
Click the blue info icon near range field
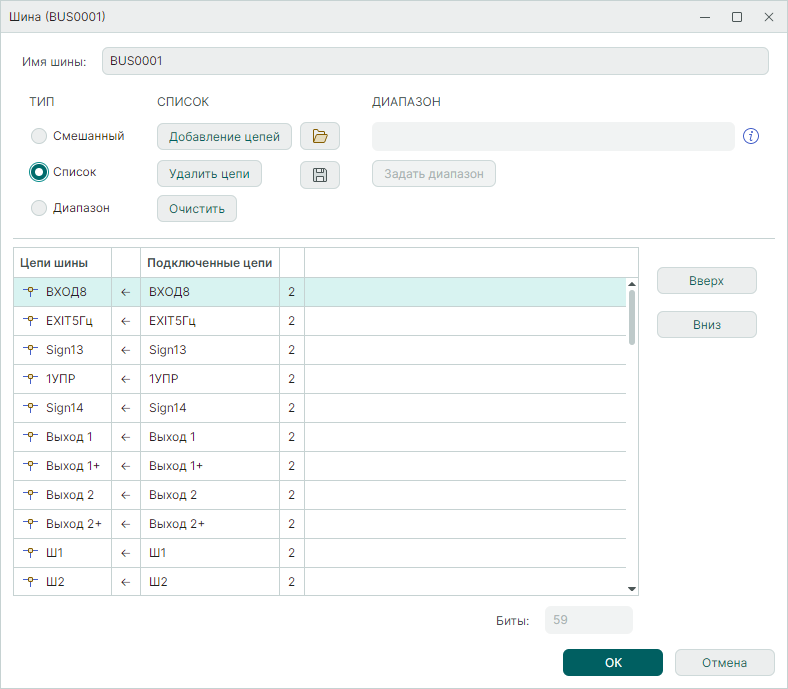752,136
